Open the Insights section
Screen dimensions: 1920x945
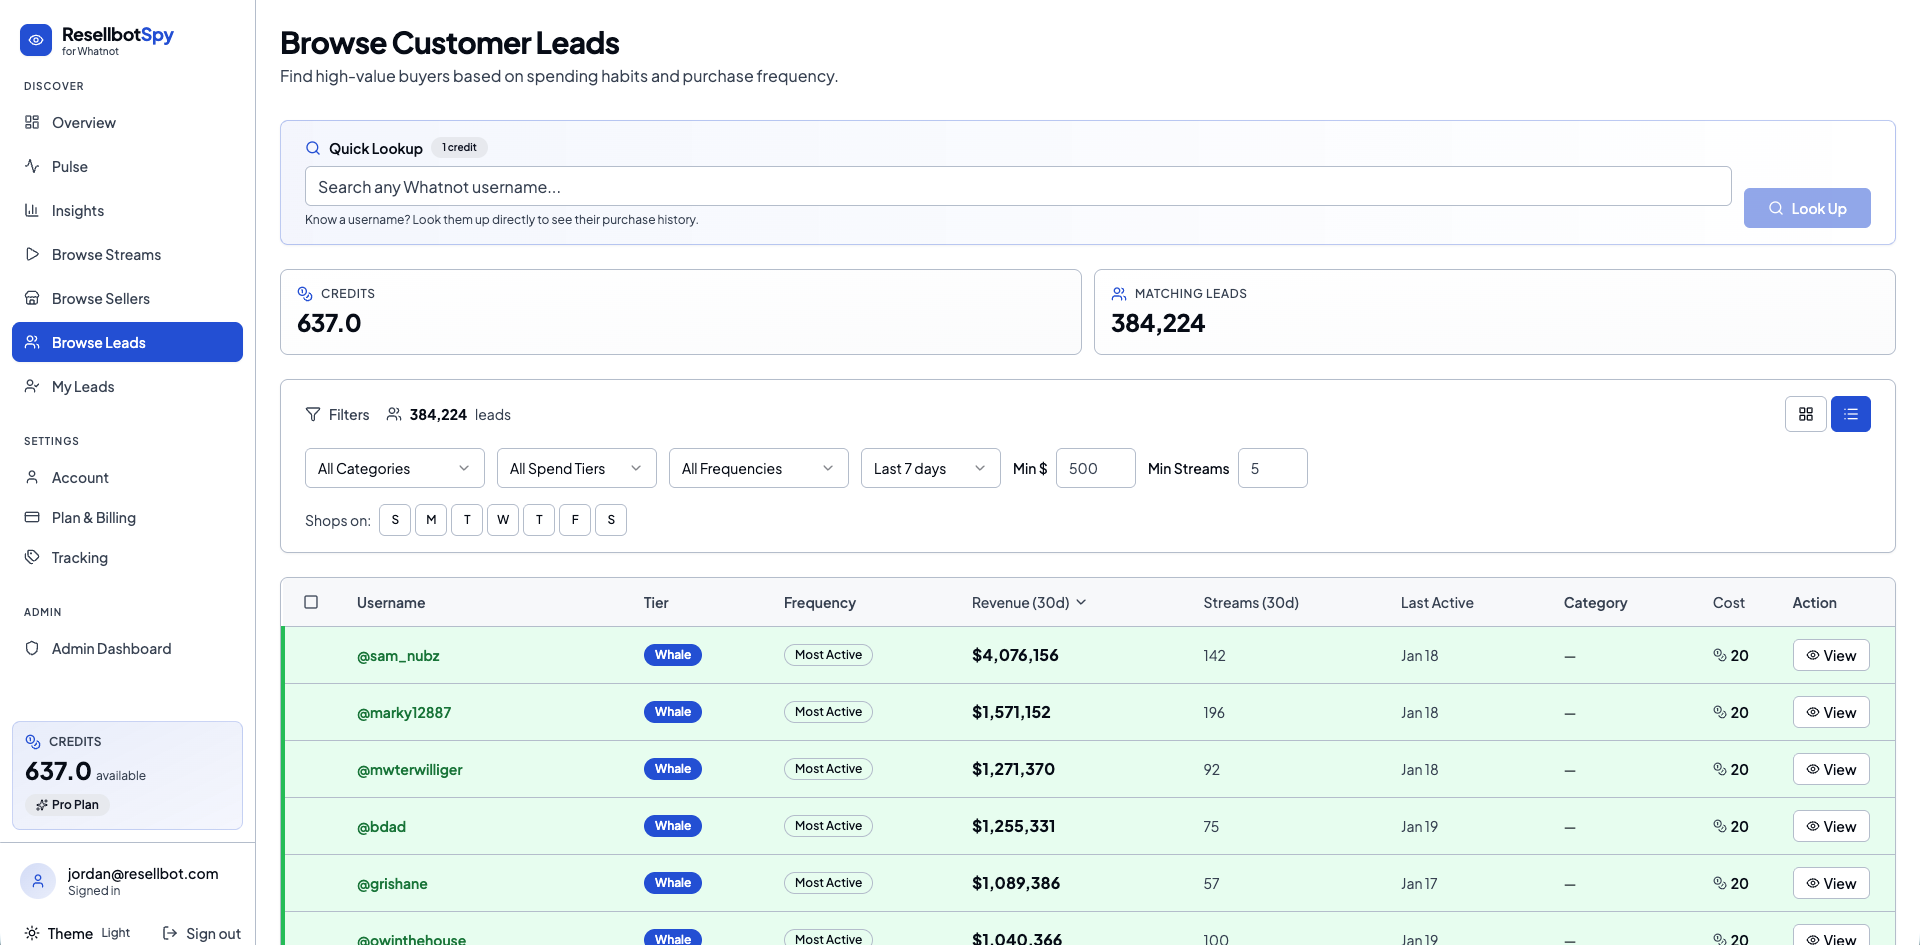coord(77,210)
